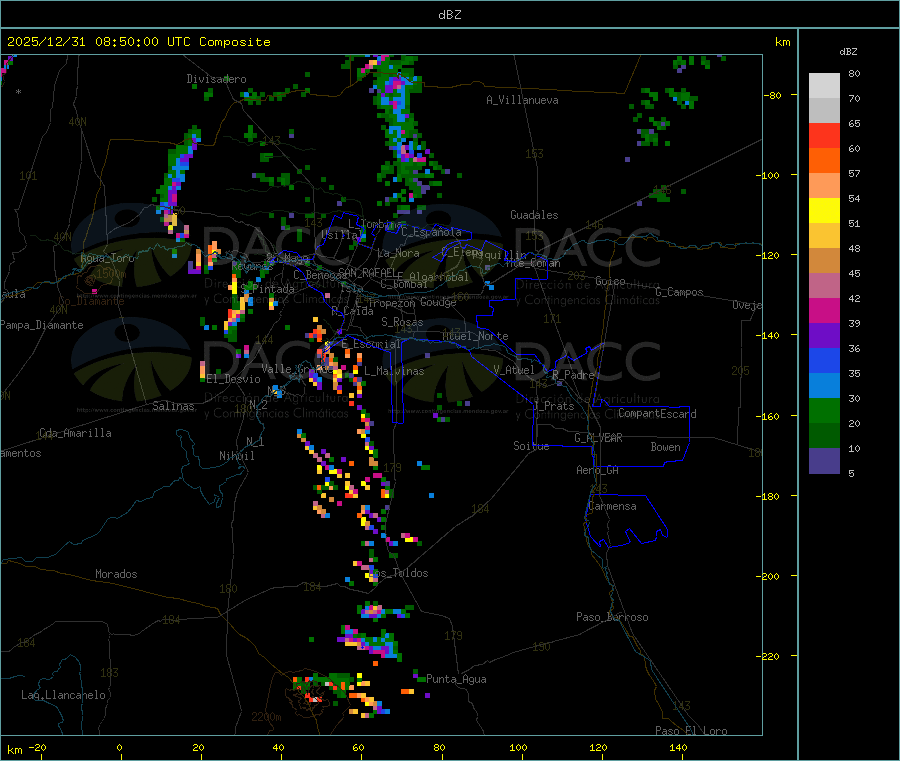Viewport: 900px width, 761px height.
Task: Select the yellow 51-54 dBZ legend swatch
Action: tap(824, 211)
